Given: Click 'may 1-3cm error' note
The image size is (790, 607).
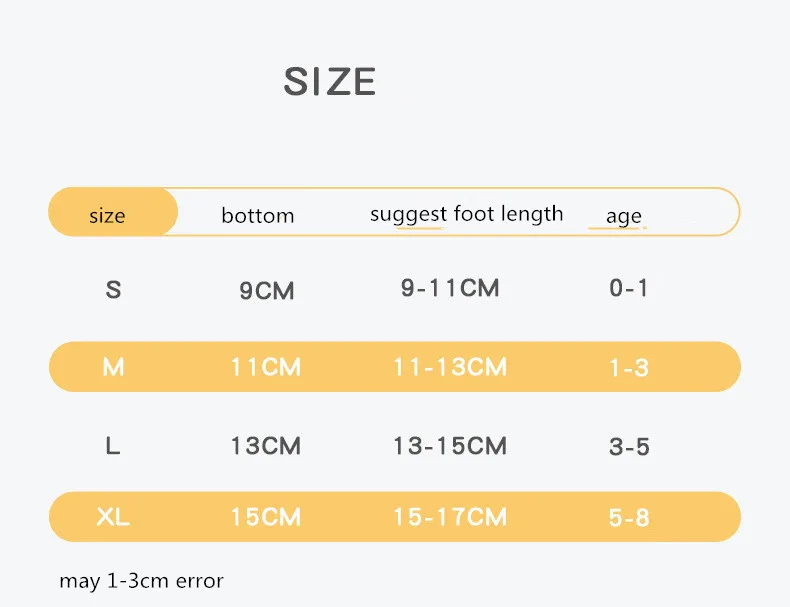Looking at the screenshot, I should click(x=141, y=580).
